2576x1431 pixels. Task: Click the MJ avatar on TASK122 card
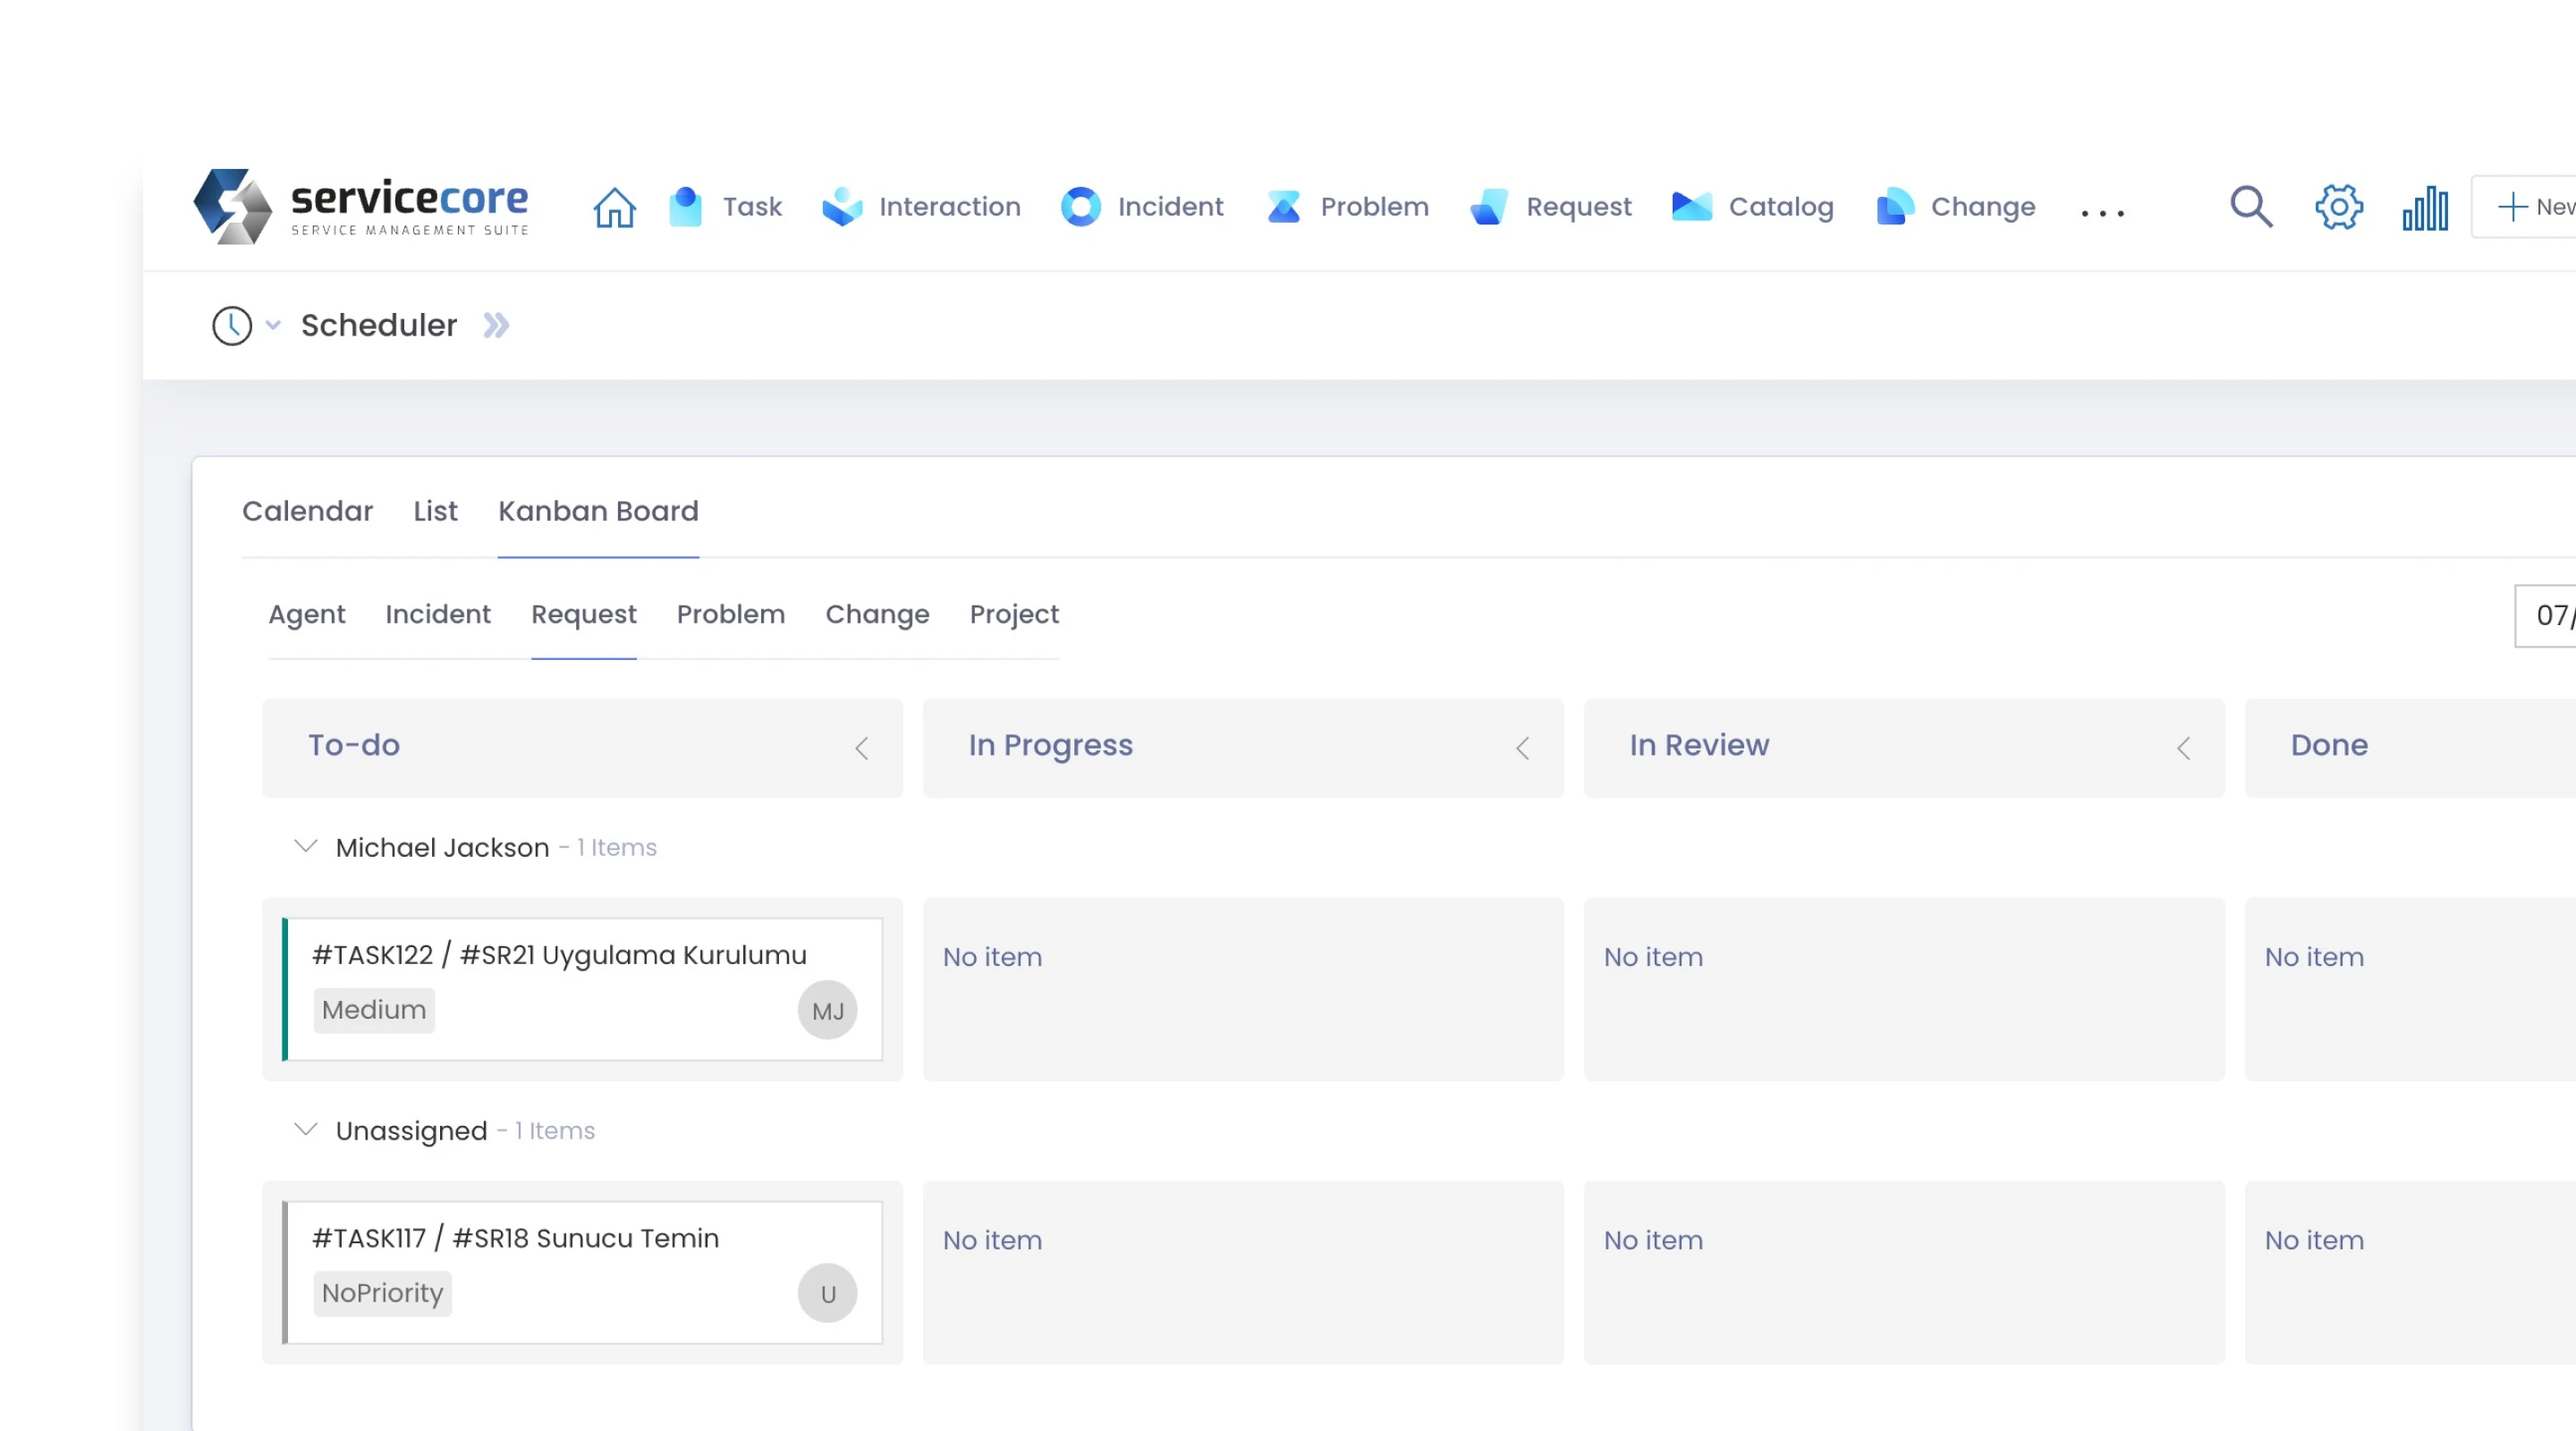828,1010
